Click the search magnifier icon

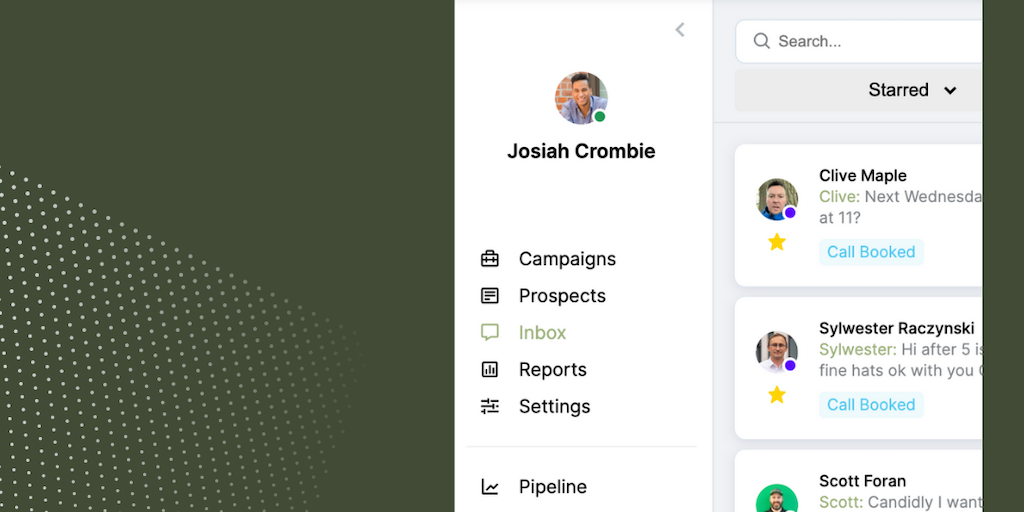[762, 41]
